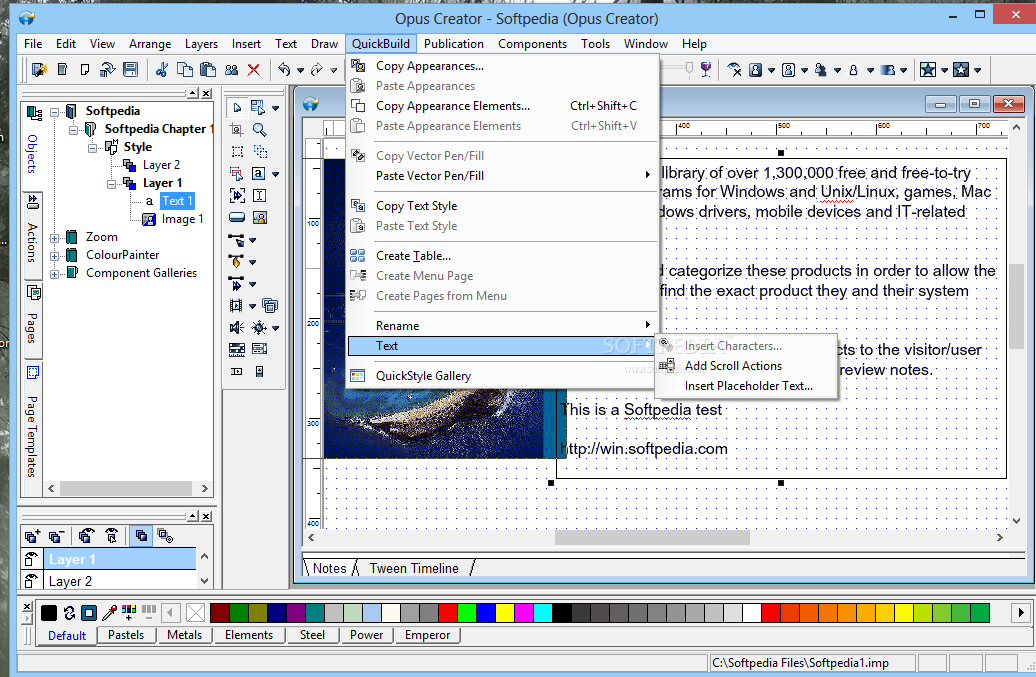Click the Paste clipboard toolbar icon
1036x677 pixels.
tap(208, 69)
